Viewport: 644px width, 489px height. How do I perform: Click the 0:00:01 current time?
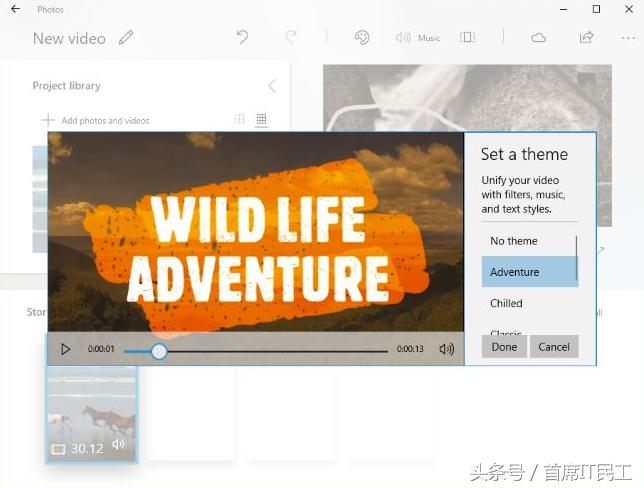101,349
